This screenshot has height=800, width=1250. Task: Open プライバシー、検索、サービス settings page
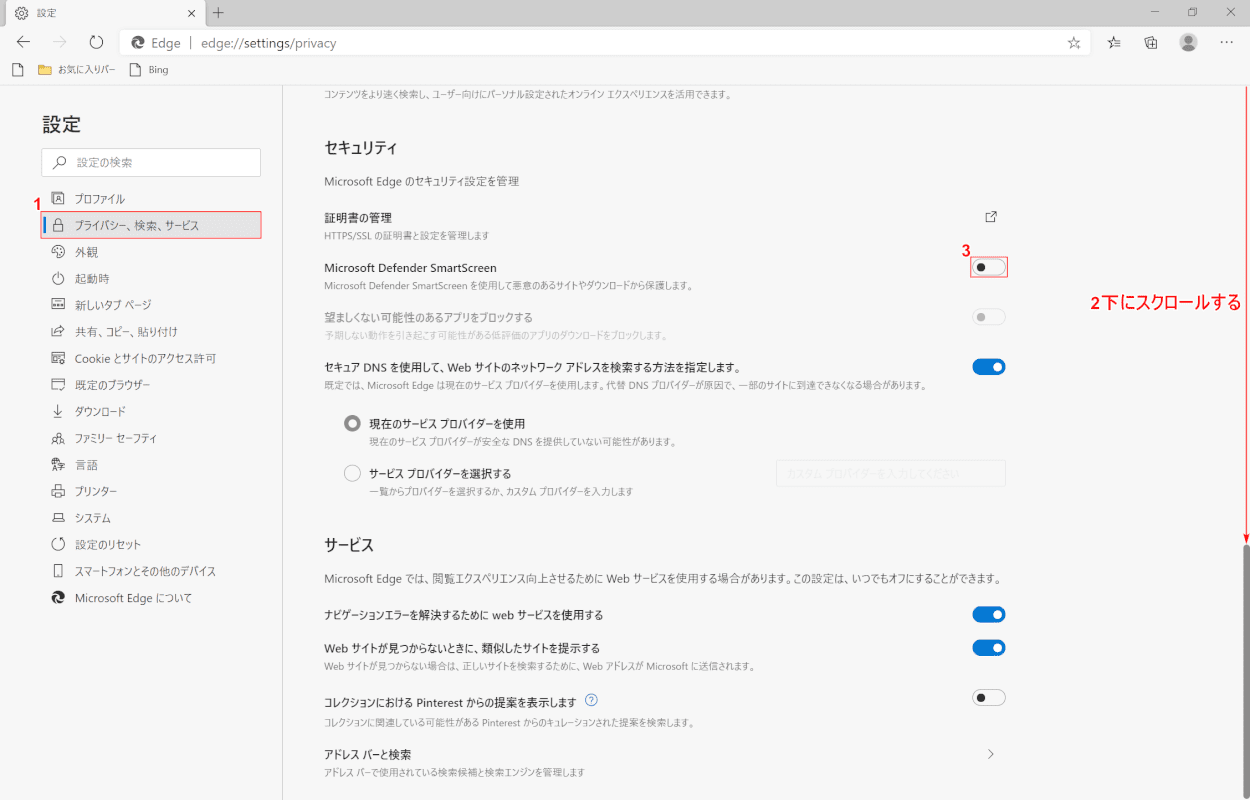(x=151, y=225)
